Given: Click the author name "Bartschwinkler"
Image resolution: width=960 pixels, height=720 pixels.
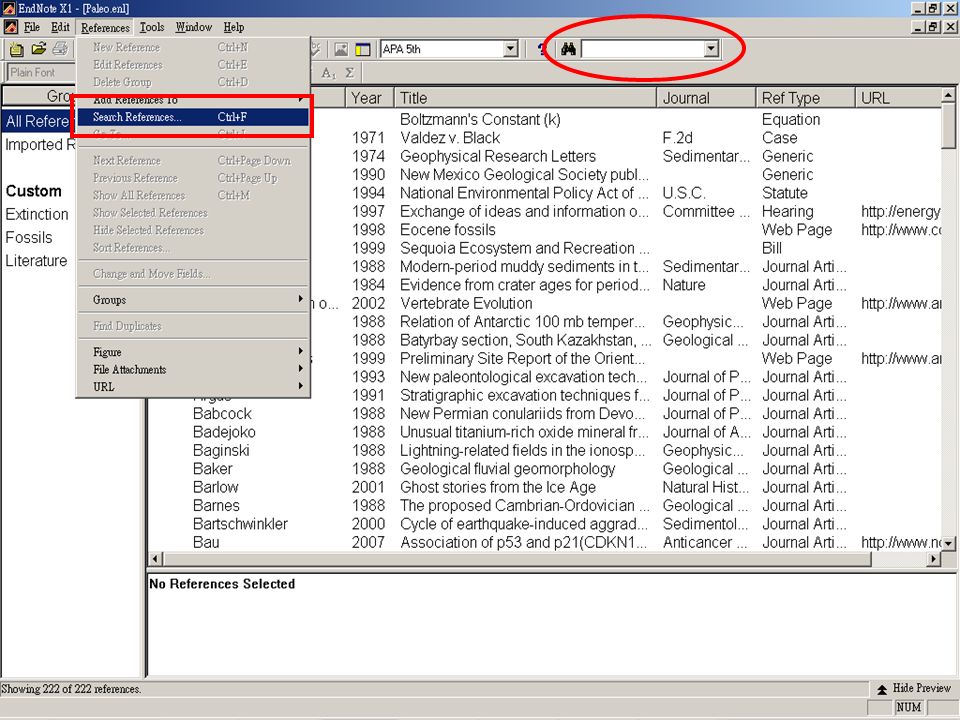Looking at the screenshot, I should point(240,524).
